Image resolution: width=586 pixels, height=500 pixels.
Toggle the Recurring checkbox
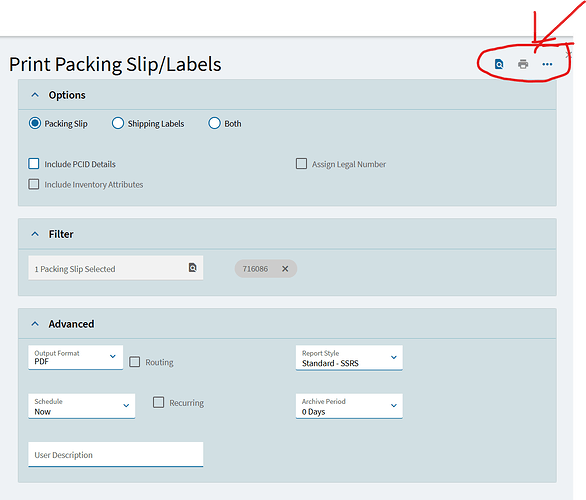(158, 402)
